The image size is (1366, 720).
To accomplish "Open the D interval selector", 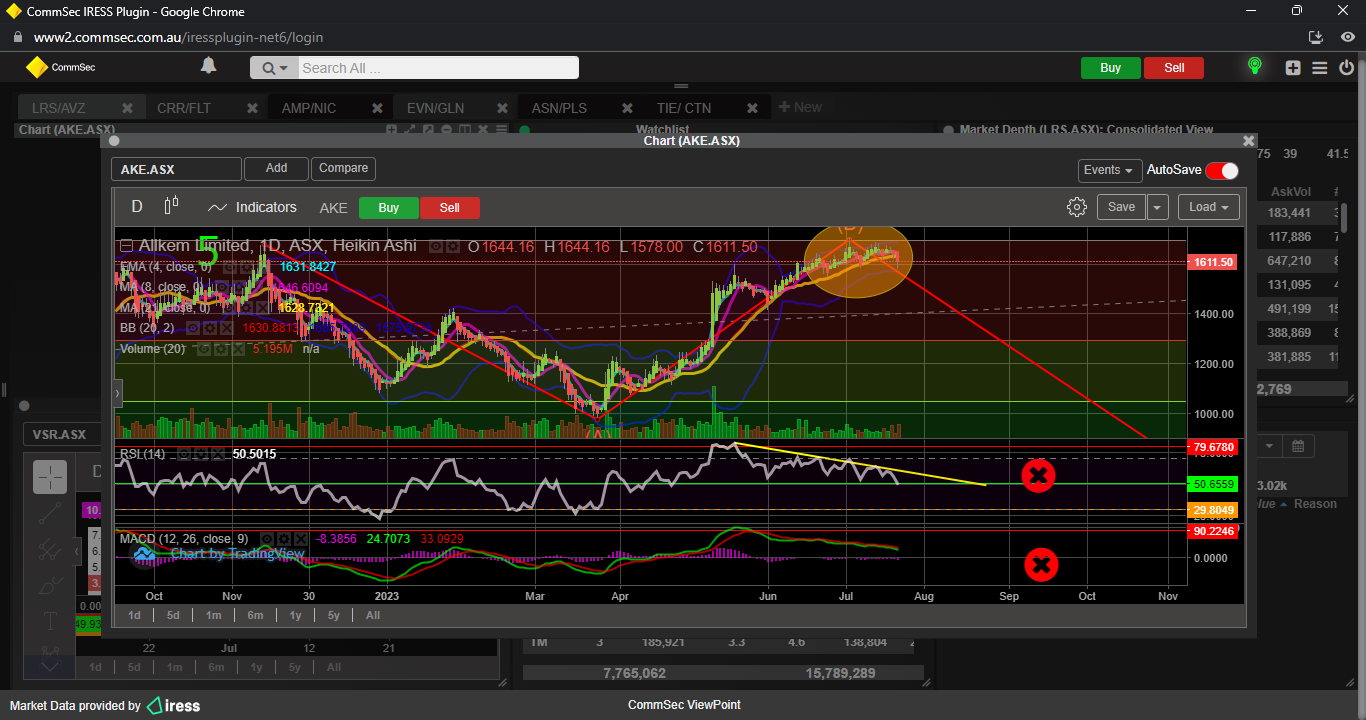I will pyautogui.click(x=137, y=207).
